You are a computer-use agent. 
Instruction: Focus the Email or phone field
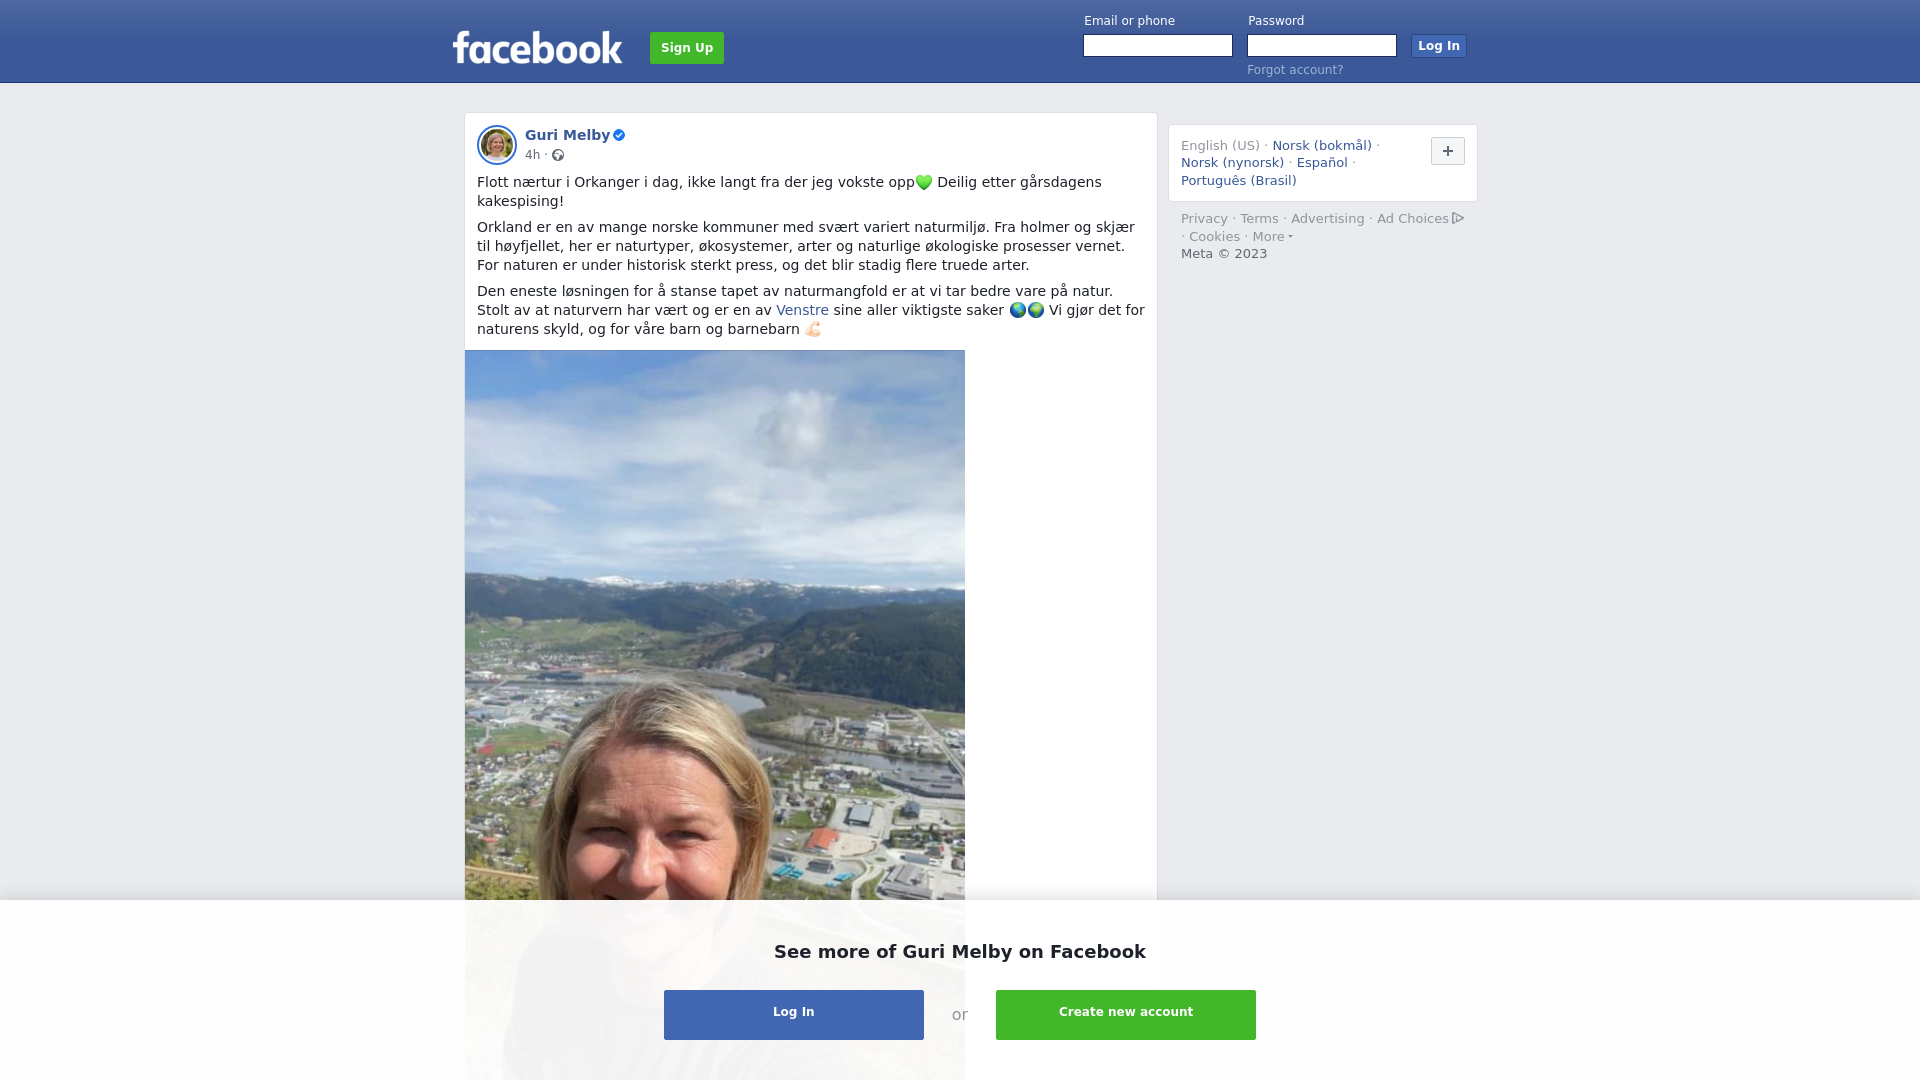click(1158, 46)
